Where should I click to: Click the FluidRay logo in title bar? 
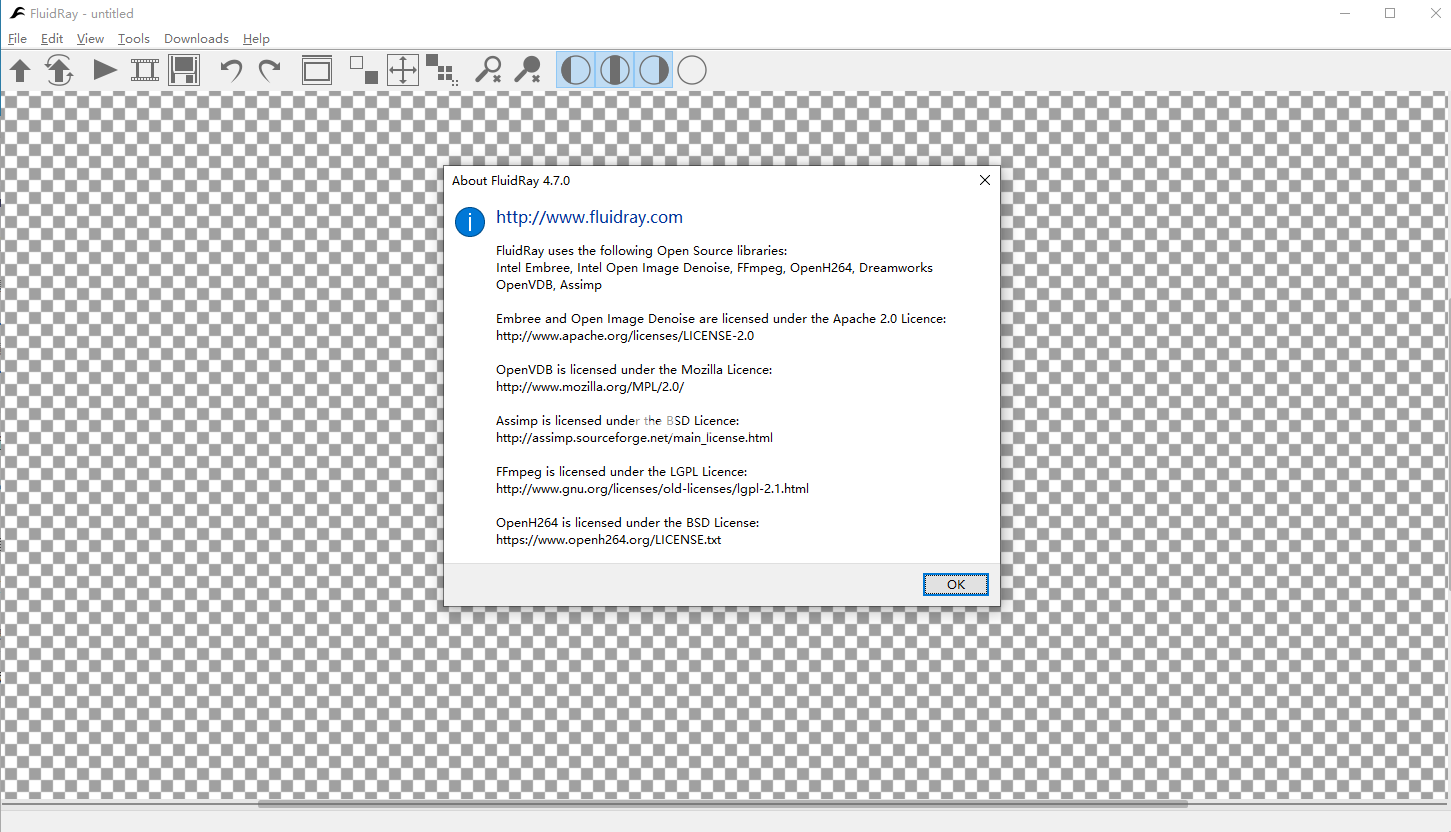coord(17,13)
